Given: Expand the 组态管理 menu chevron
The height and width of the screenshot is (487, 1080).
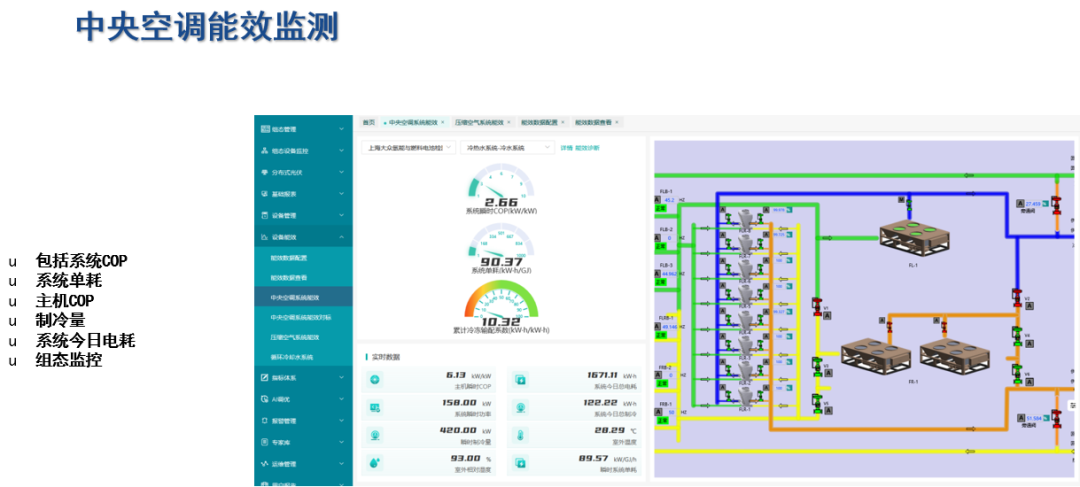Looking at the screenshot, I should (x=341, y=129).
